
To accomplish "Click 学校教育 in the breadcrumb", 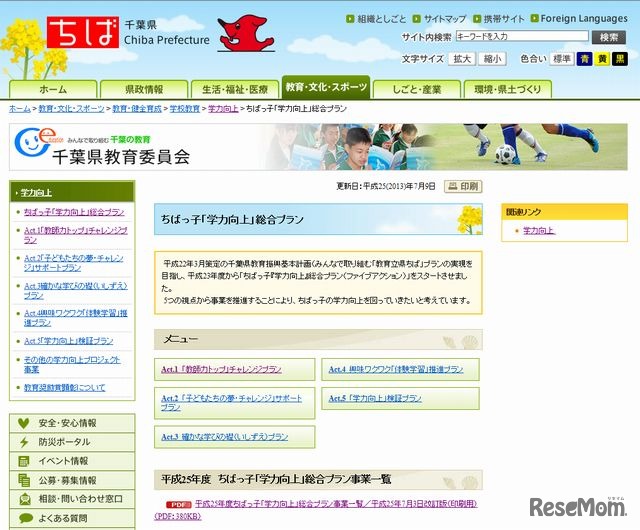I will click(x=184, y=109).
